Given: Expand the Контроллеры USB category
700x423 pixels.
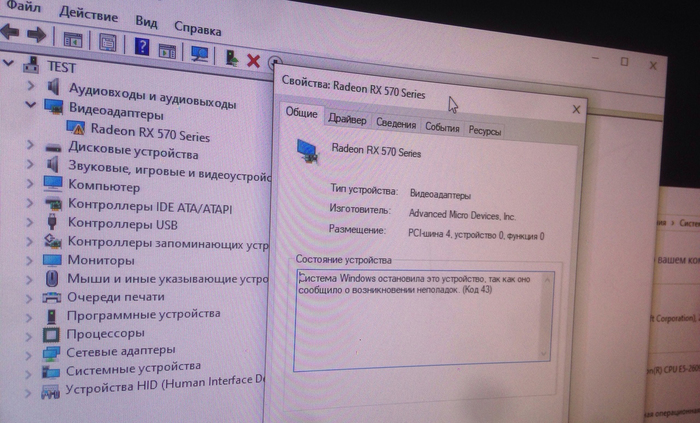Looking at the screenshot, I should click(30, 222).
